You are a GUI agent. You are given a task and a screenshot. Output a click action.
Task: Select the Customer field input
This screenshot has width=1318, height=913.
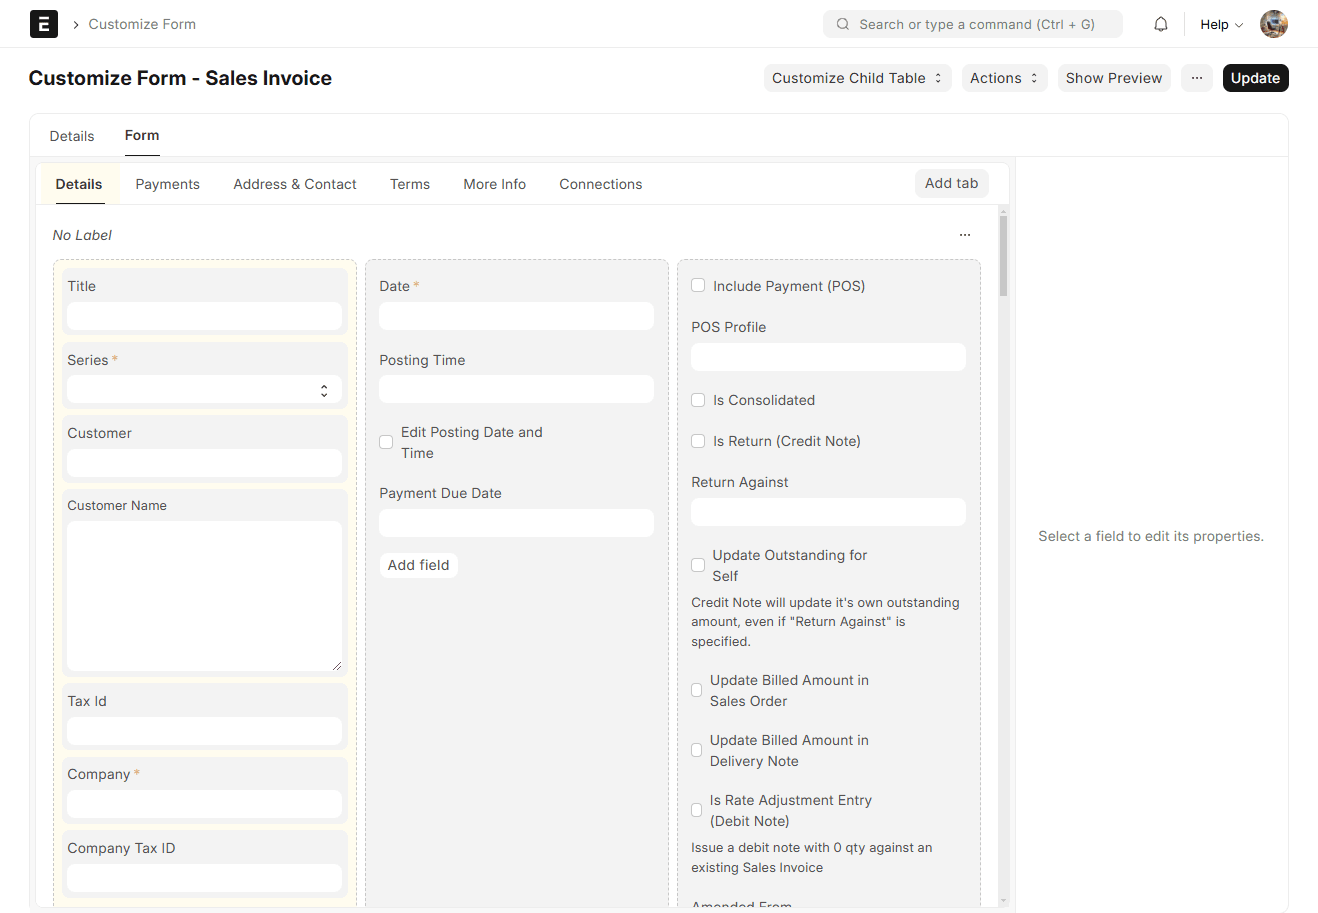pyautogui.click(x=204, y=463)
